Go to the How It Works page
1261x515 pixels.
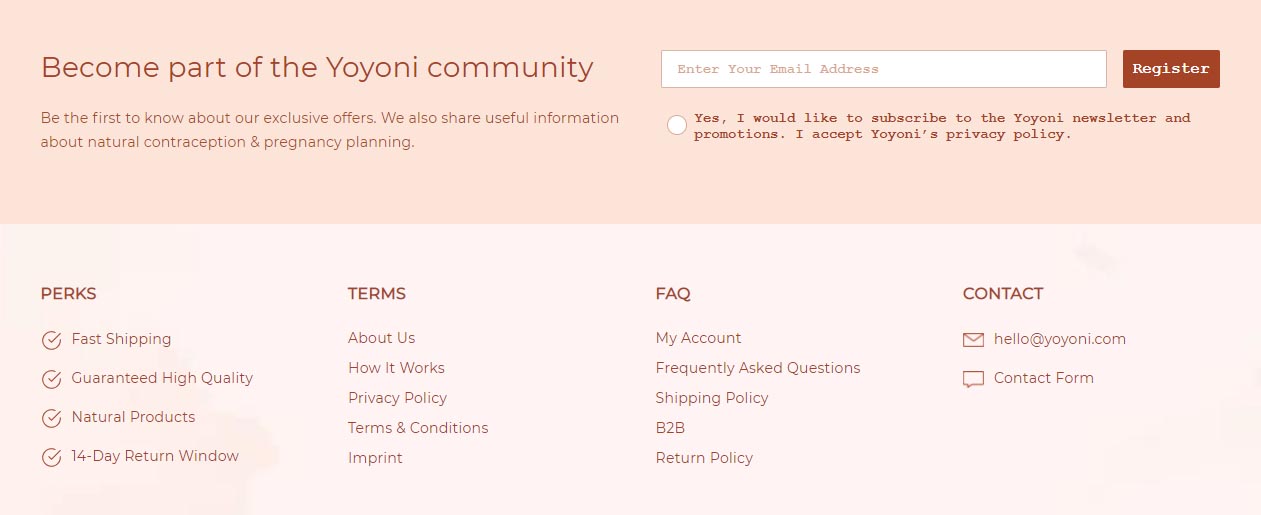point(396,368)
